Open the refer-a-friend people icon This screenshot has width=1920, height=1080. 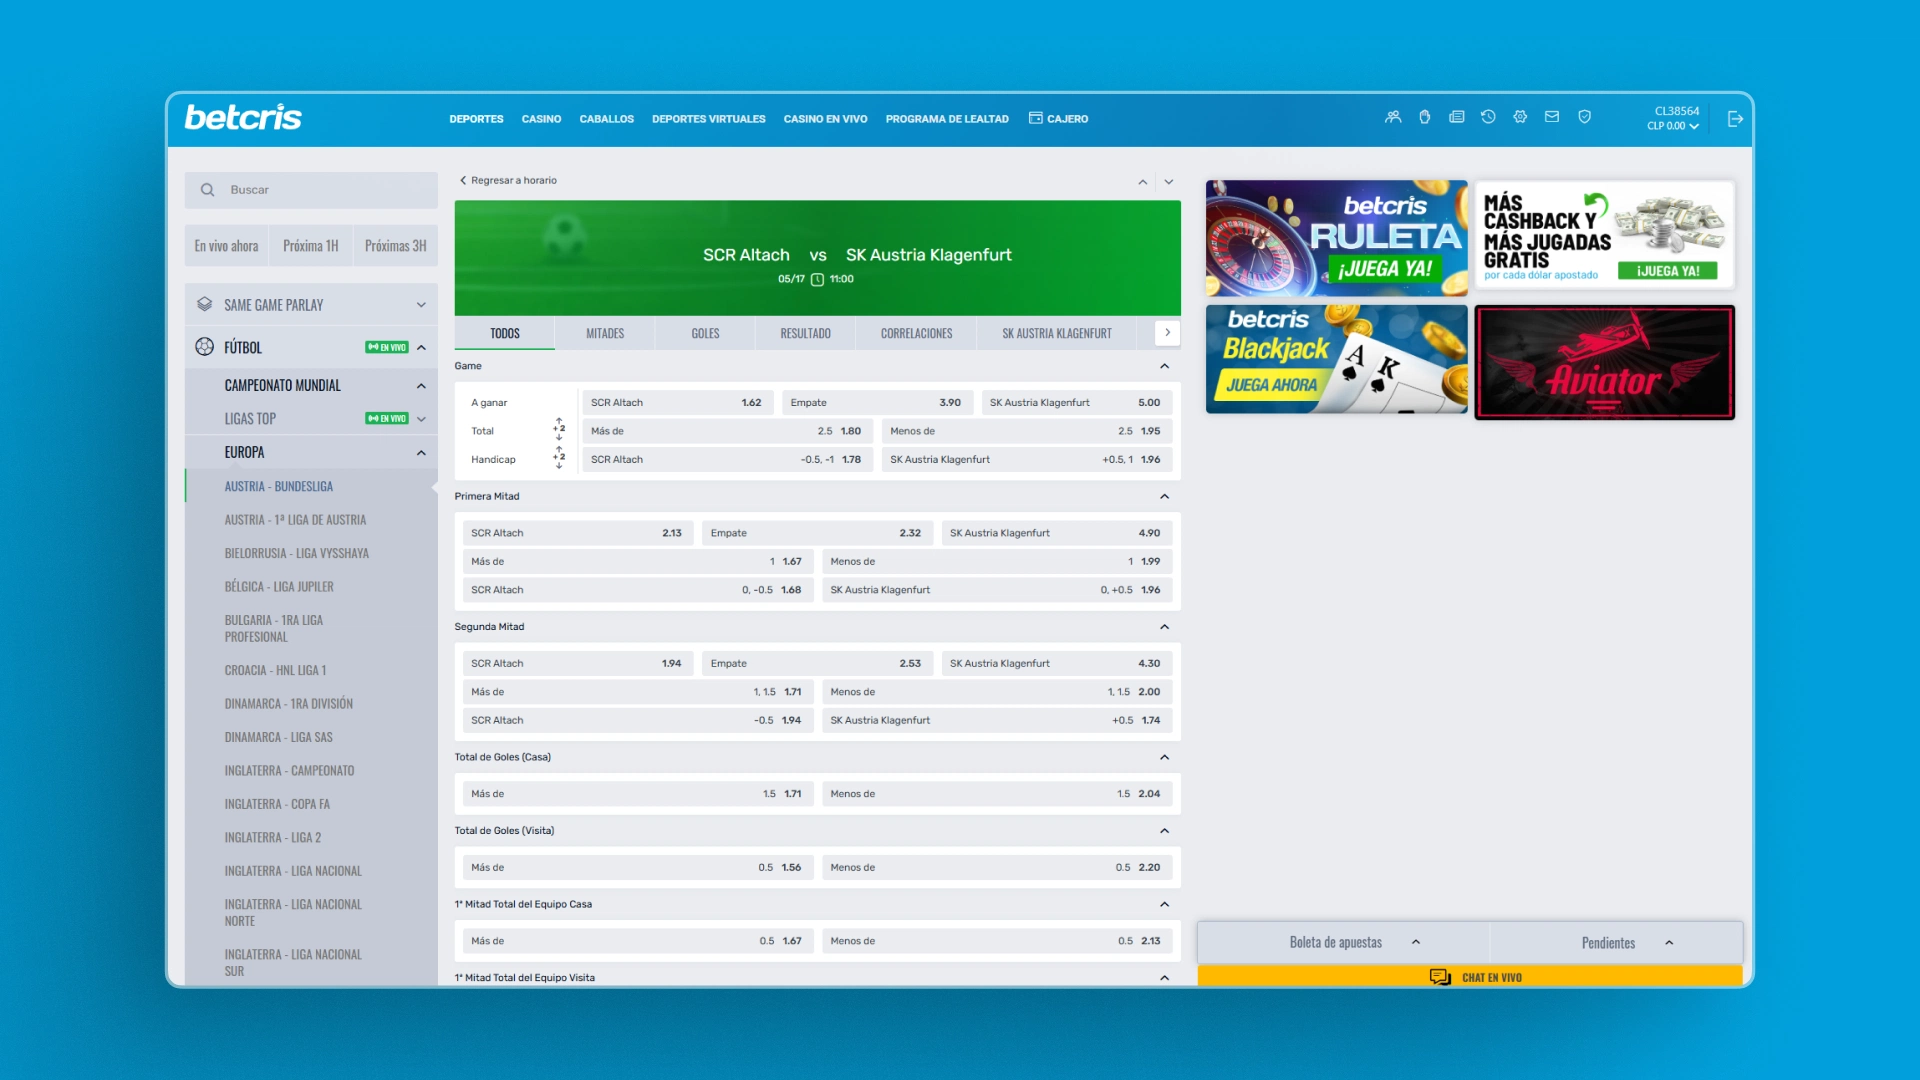(1393, 117)
